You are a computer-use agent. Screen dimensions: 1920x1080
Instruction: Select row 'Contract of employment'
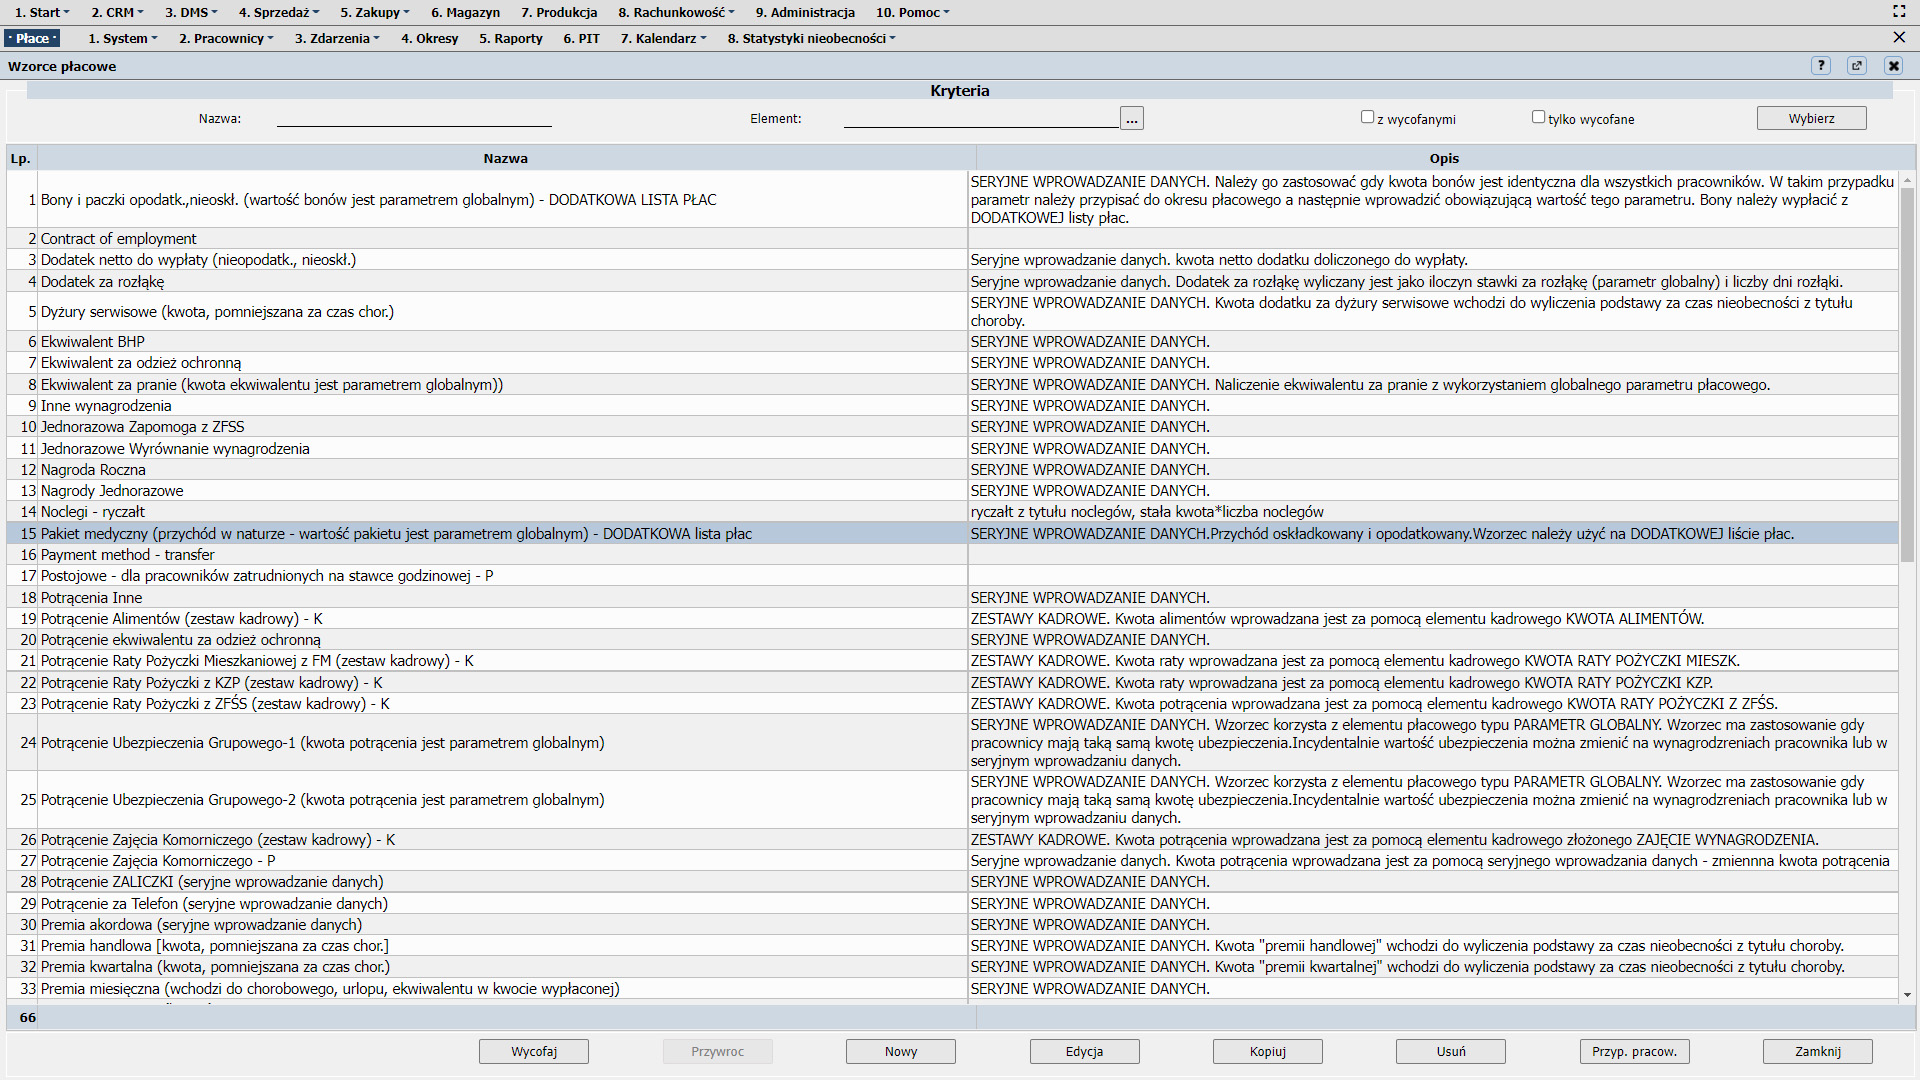(952, 239)
